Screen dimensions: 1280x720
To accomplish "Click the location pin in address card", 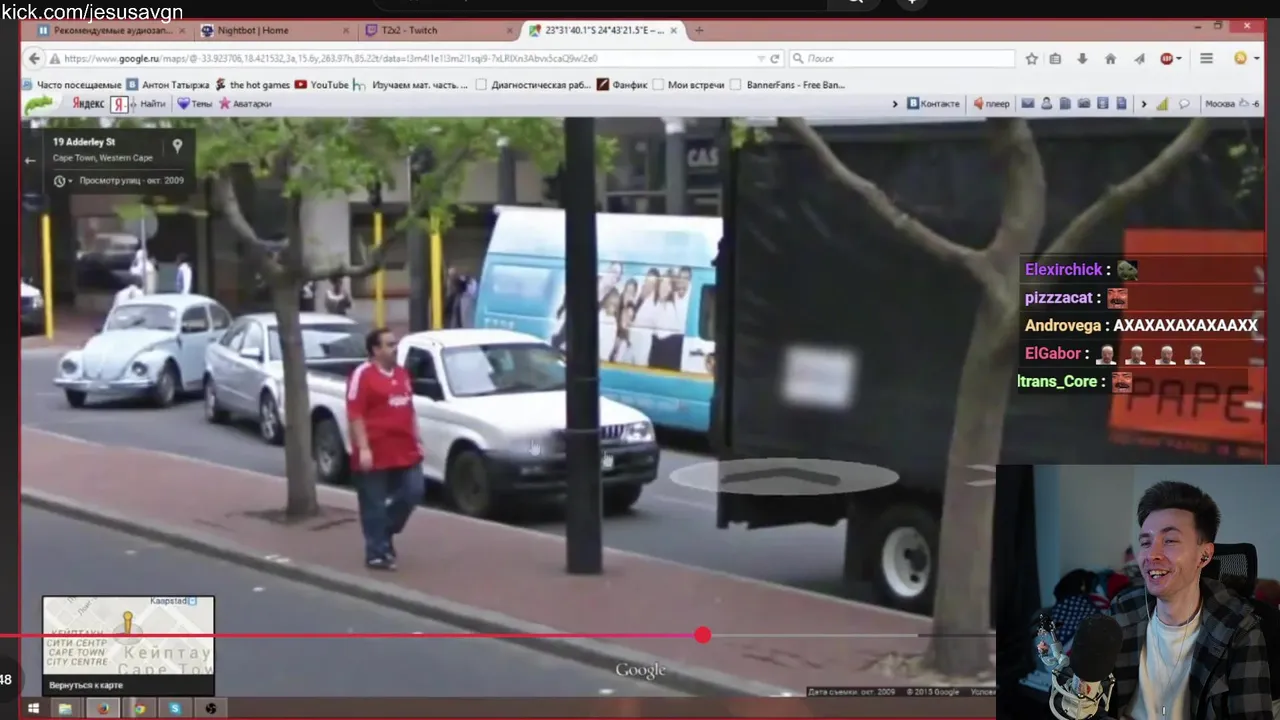I will pos(177,146).
